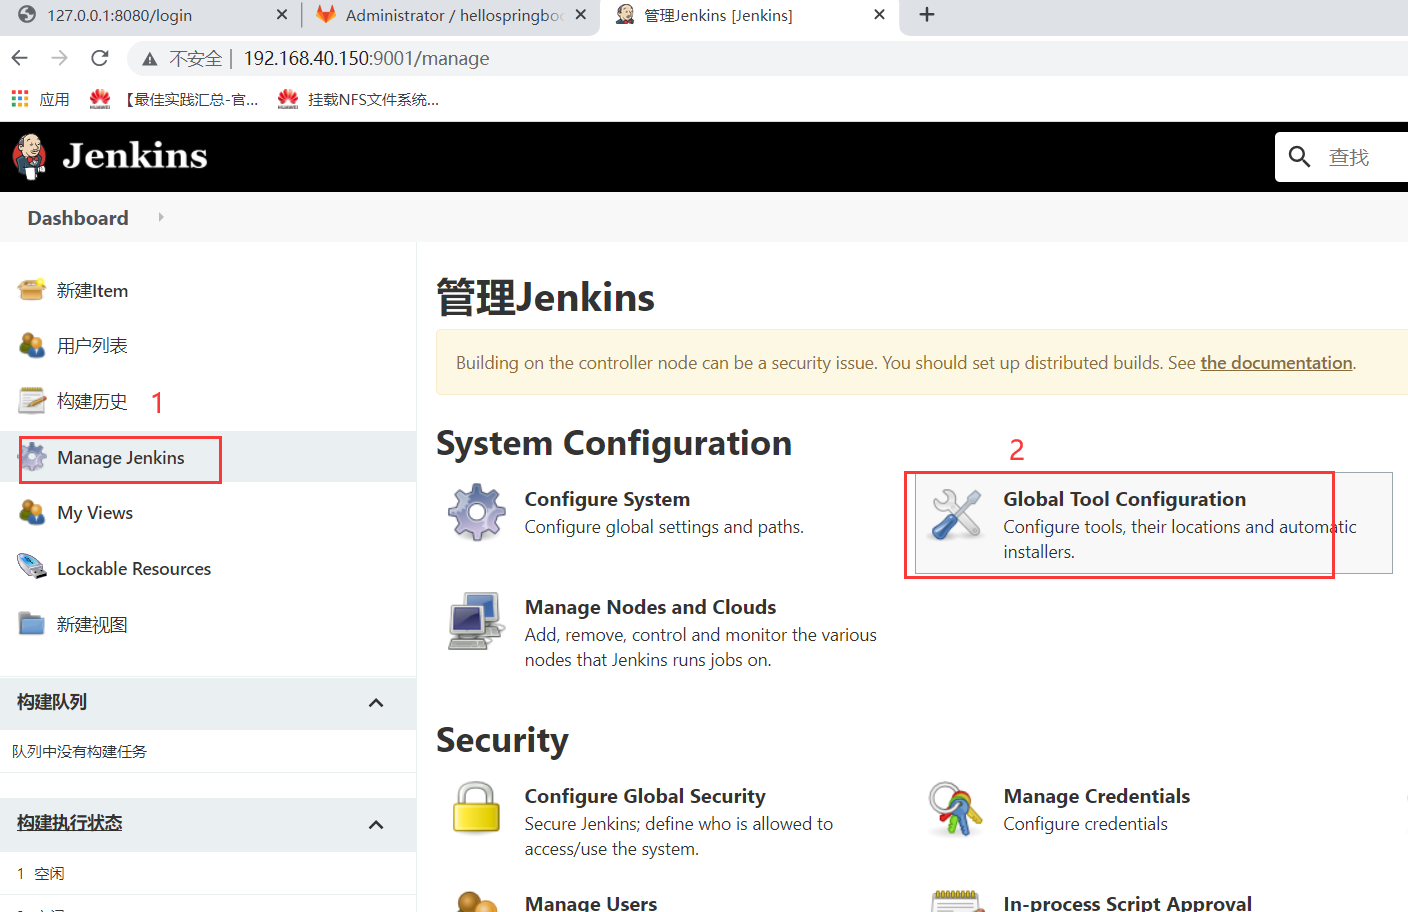Click the Jenkins header title text
1408x912 pixels.
point(135,156)
